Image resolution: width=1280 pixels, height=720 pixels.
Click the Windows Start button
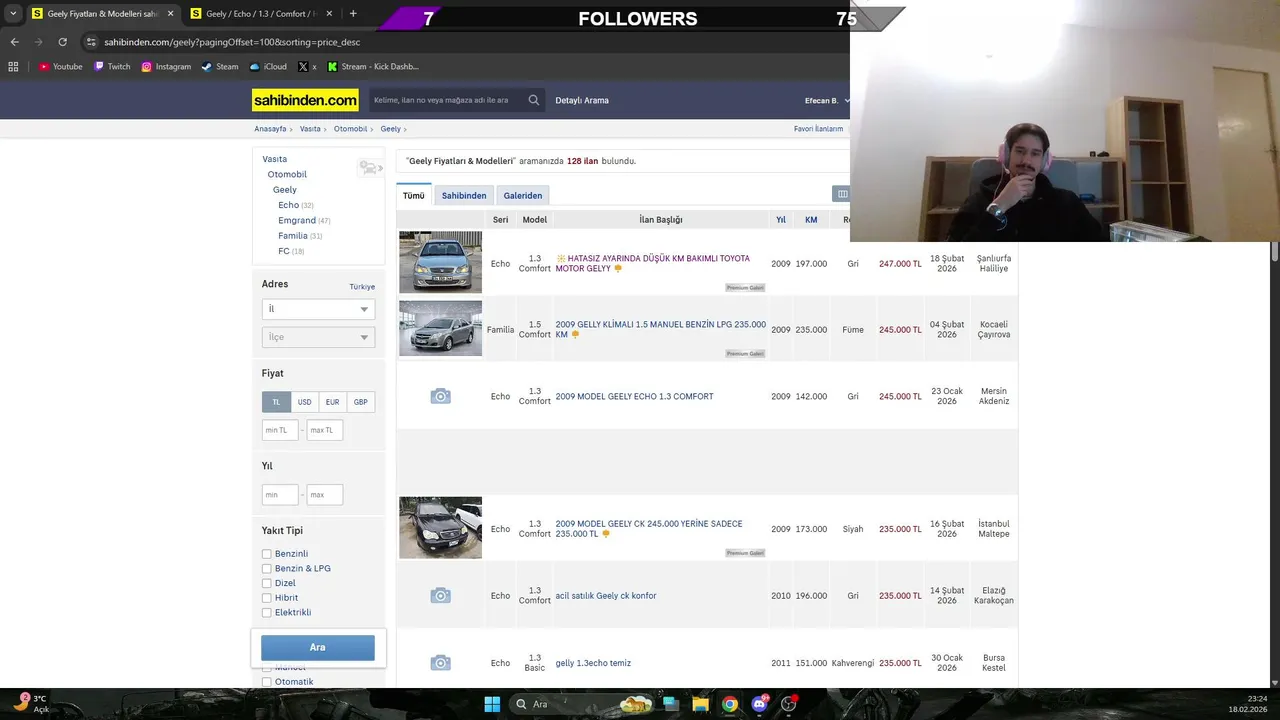click(492, 704)
